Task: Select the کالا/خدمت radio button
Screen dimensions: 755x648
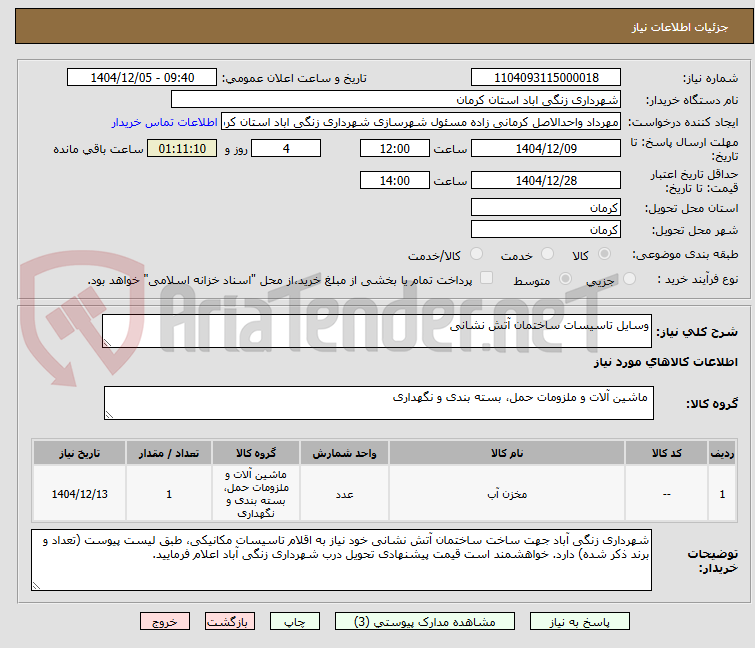Action: [x=476, y=254]
